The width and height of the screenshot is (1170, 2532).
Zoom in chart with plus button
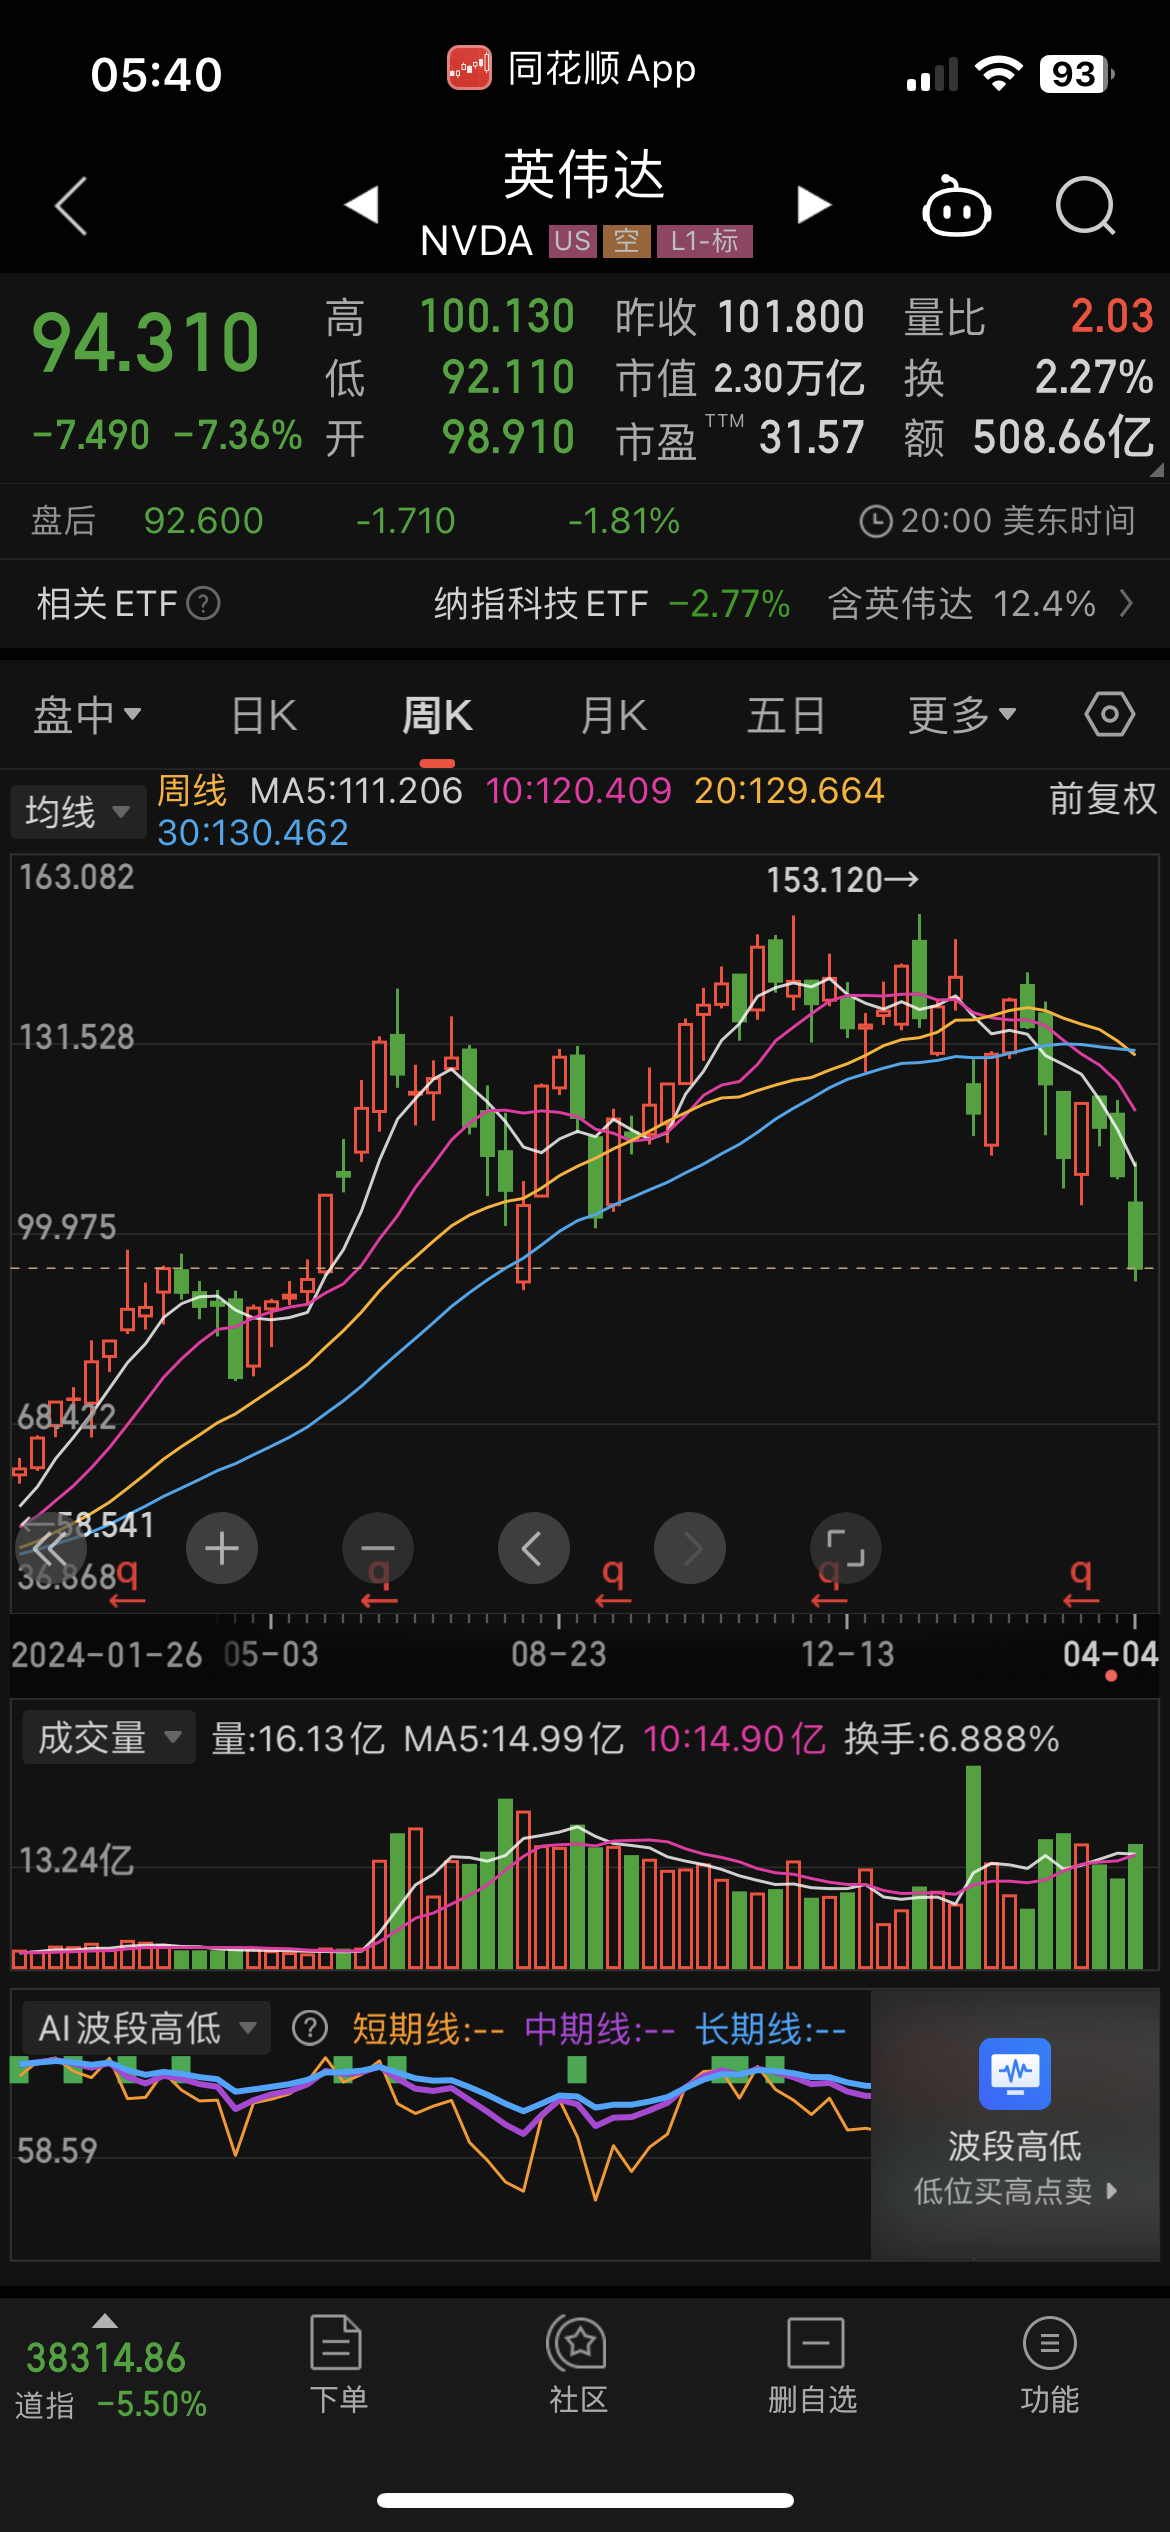coord(222,1549)
